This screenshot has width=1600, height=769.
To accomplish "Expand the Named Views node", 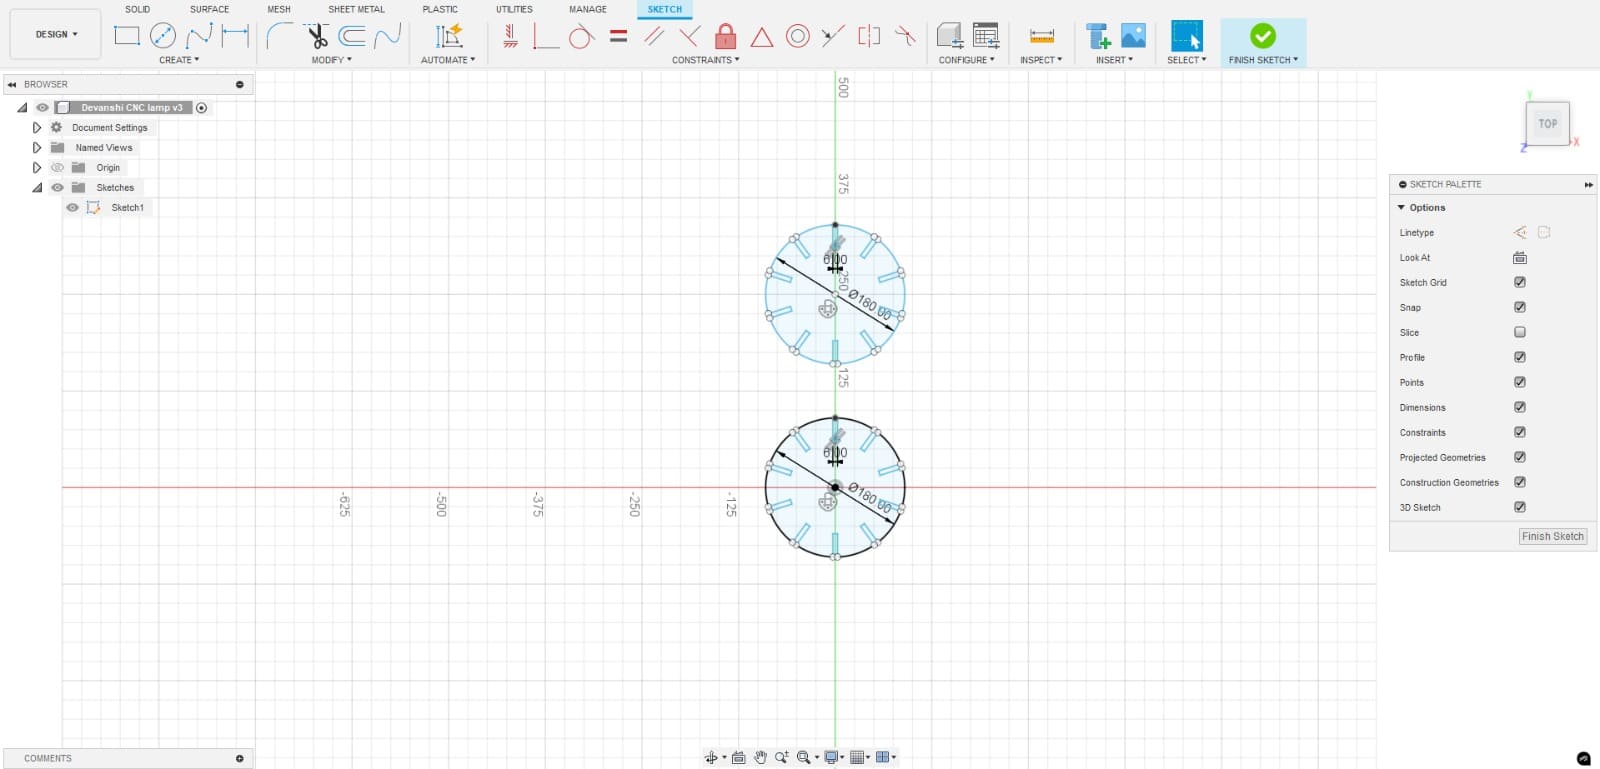I will coord(37,148).
